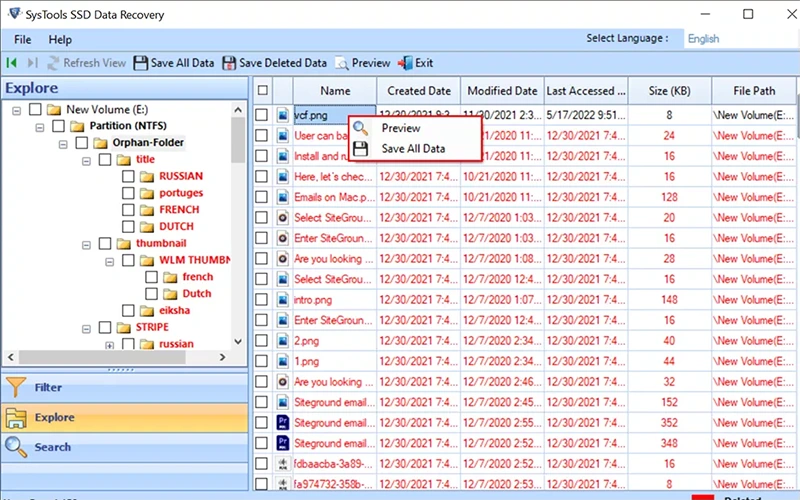
Task: Click the grey next-item navigation arrow
Action: (x=32, y=63)
